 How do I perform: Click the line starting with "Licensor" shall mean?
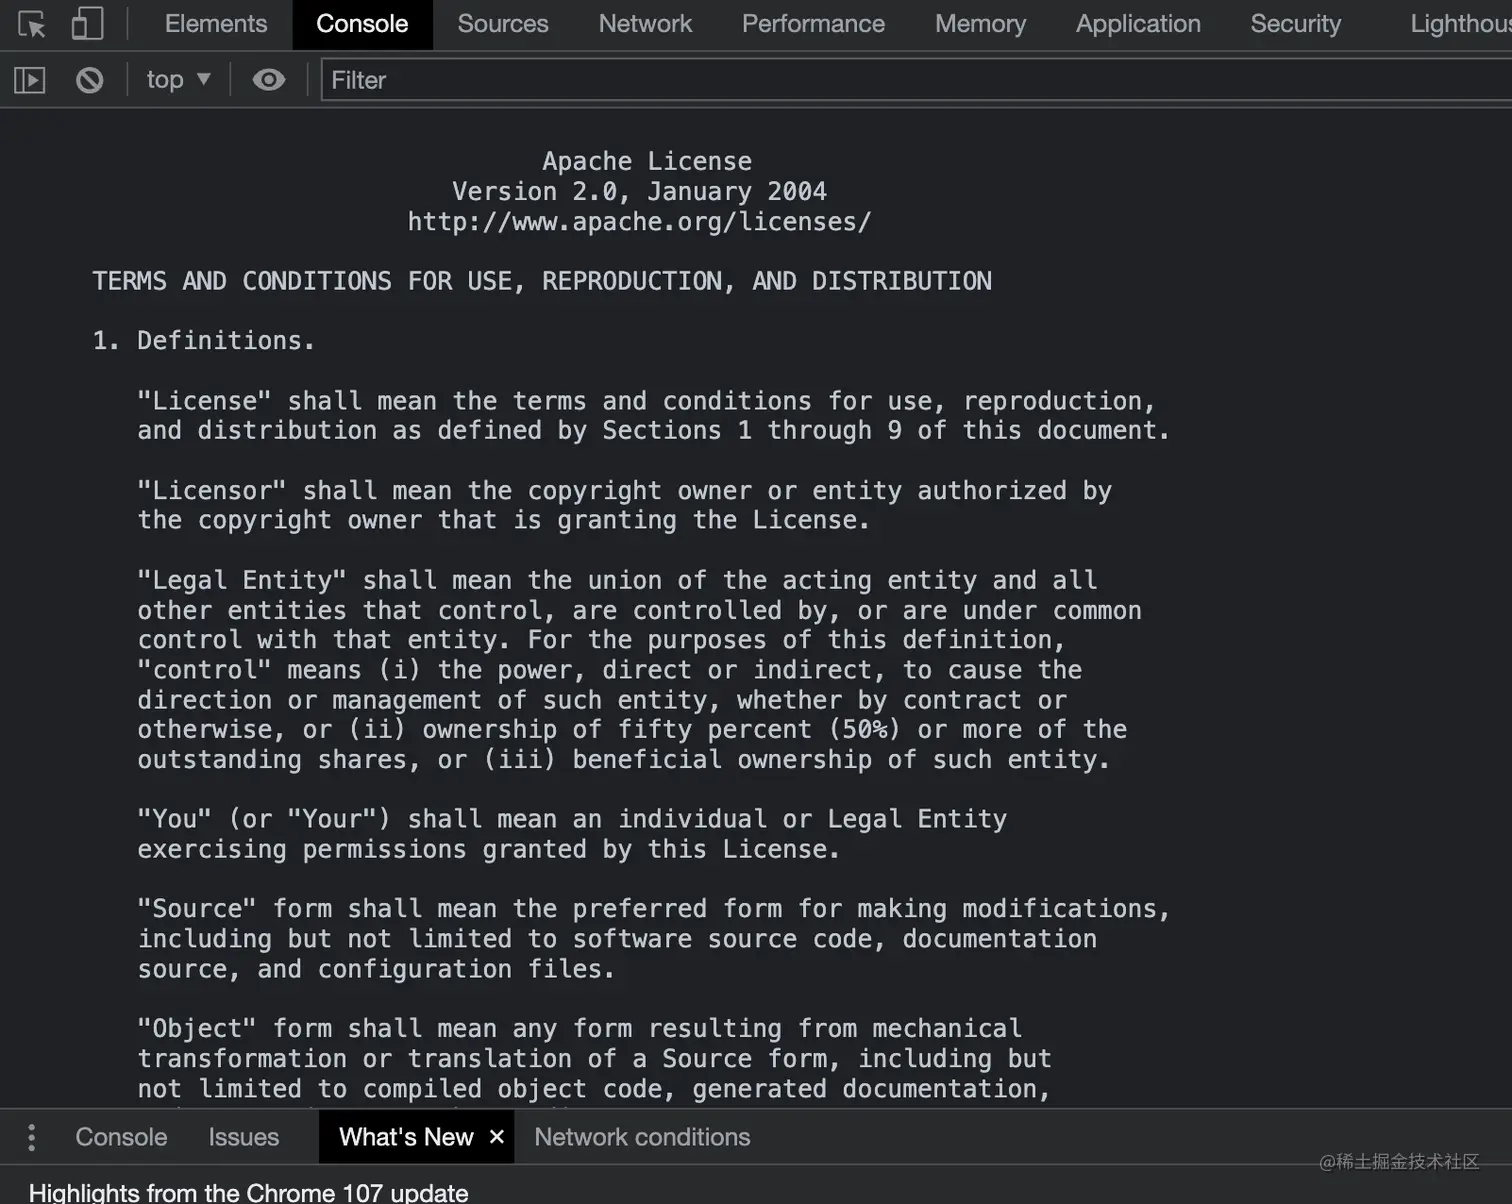(624, 491)
